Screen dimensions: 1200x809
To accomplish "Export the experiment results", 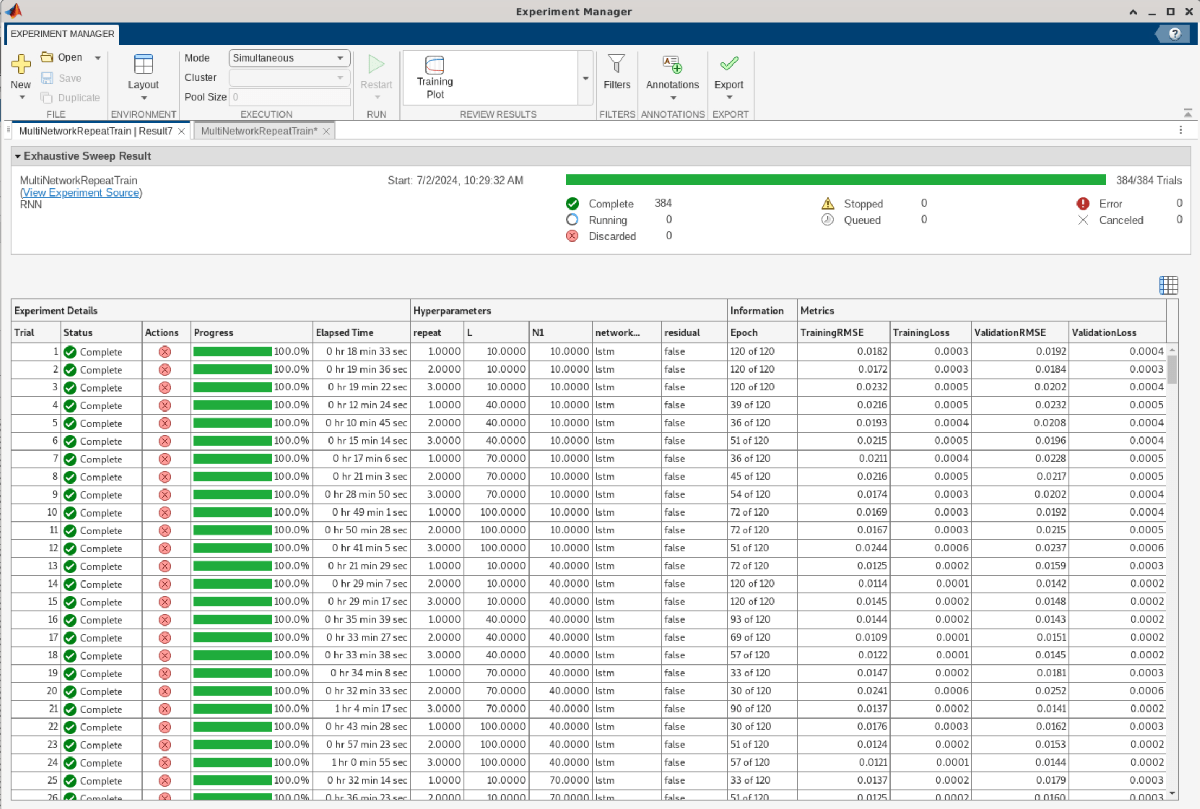I will (x=729, y=72).
